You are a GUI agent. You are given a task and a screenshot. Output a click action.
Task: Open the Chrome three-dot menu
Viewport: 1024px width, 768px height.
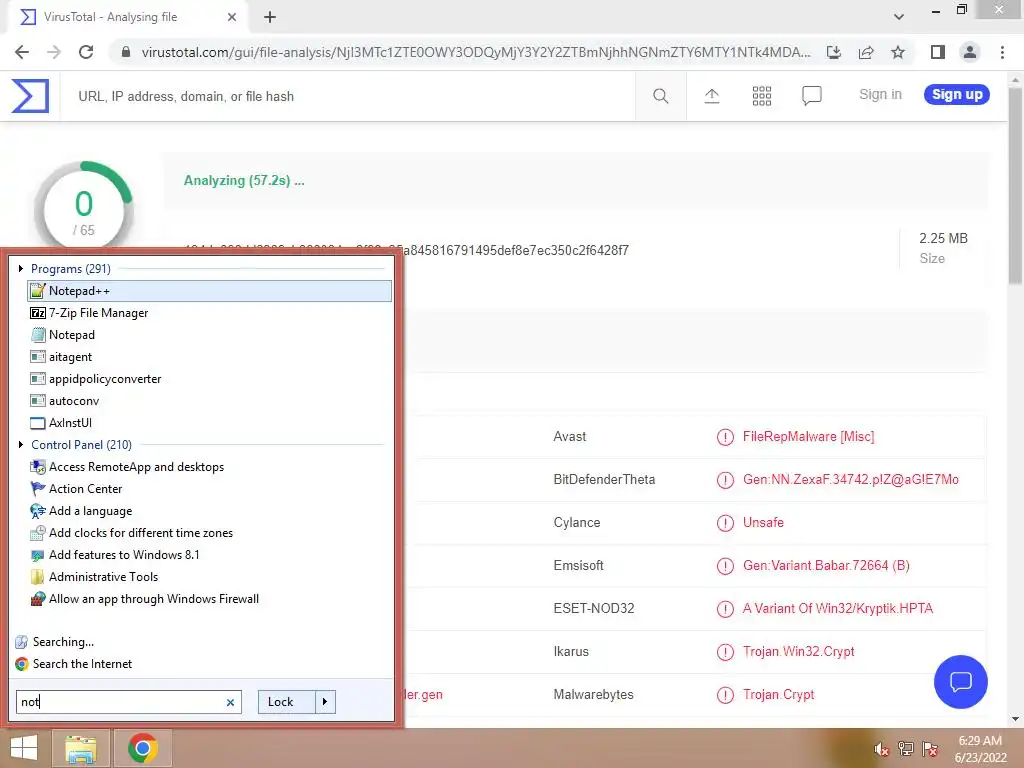click(x=1002, y=52)
